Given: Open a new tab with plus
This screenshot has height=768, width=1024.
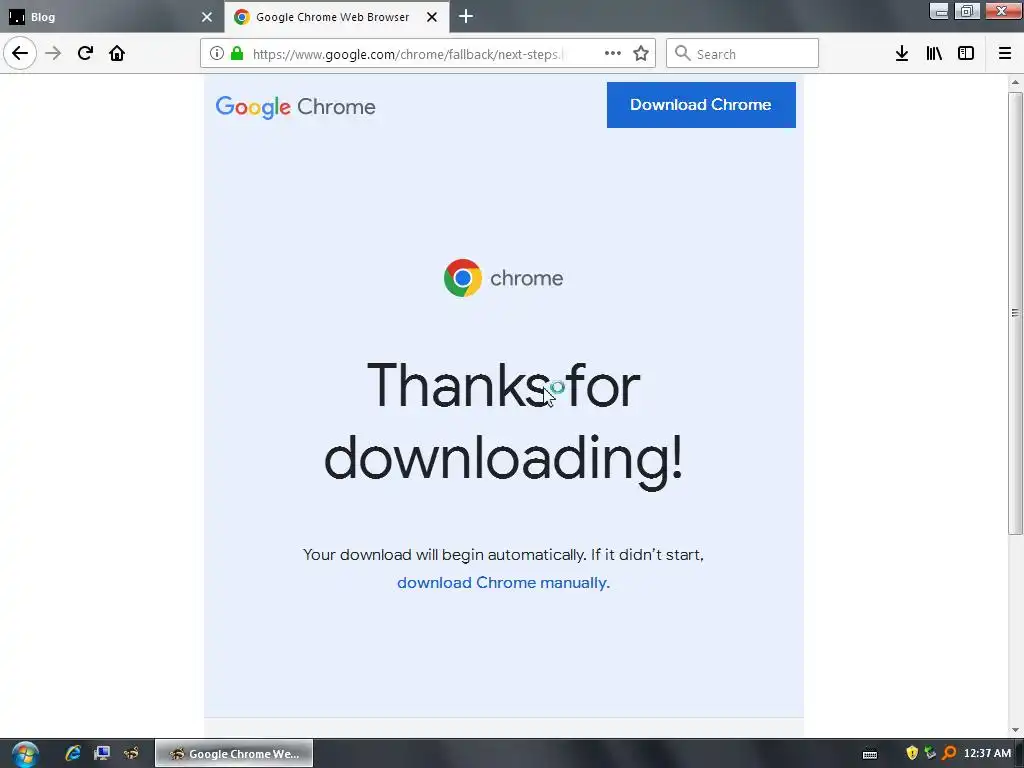Looking at the screenshot, I should coord(466,16).
